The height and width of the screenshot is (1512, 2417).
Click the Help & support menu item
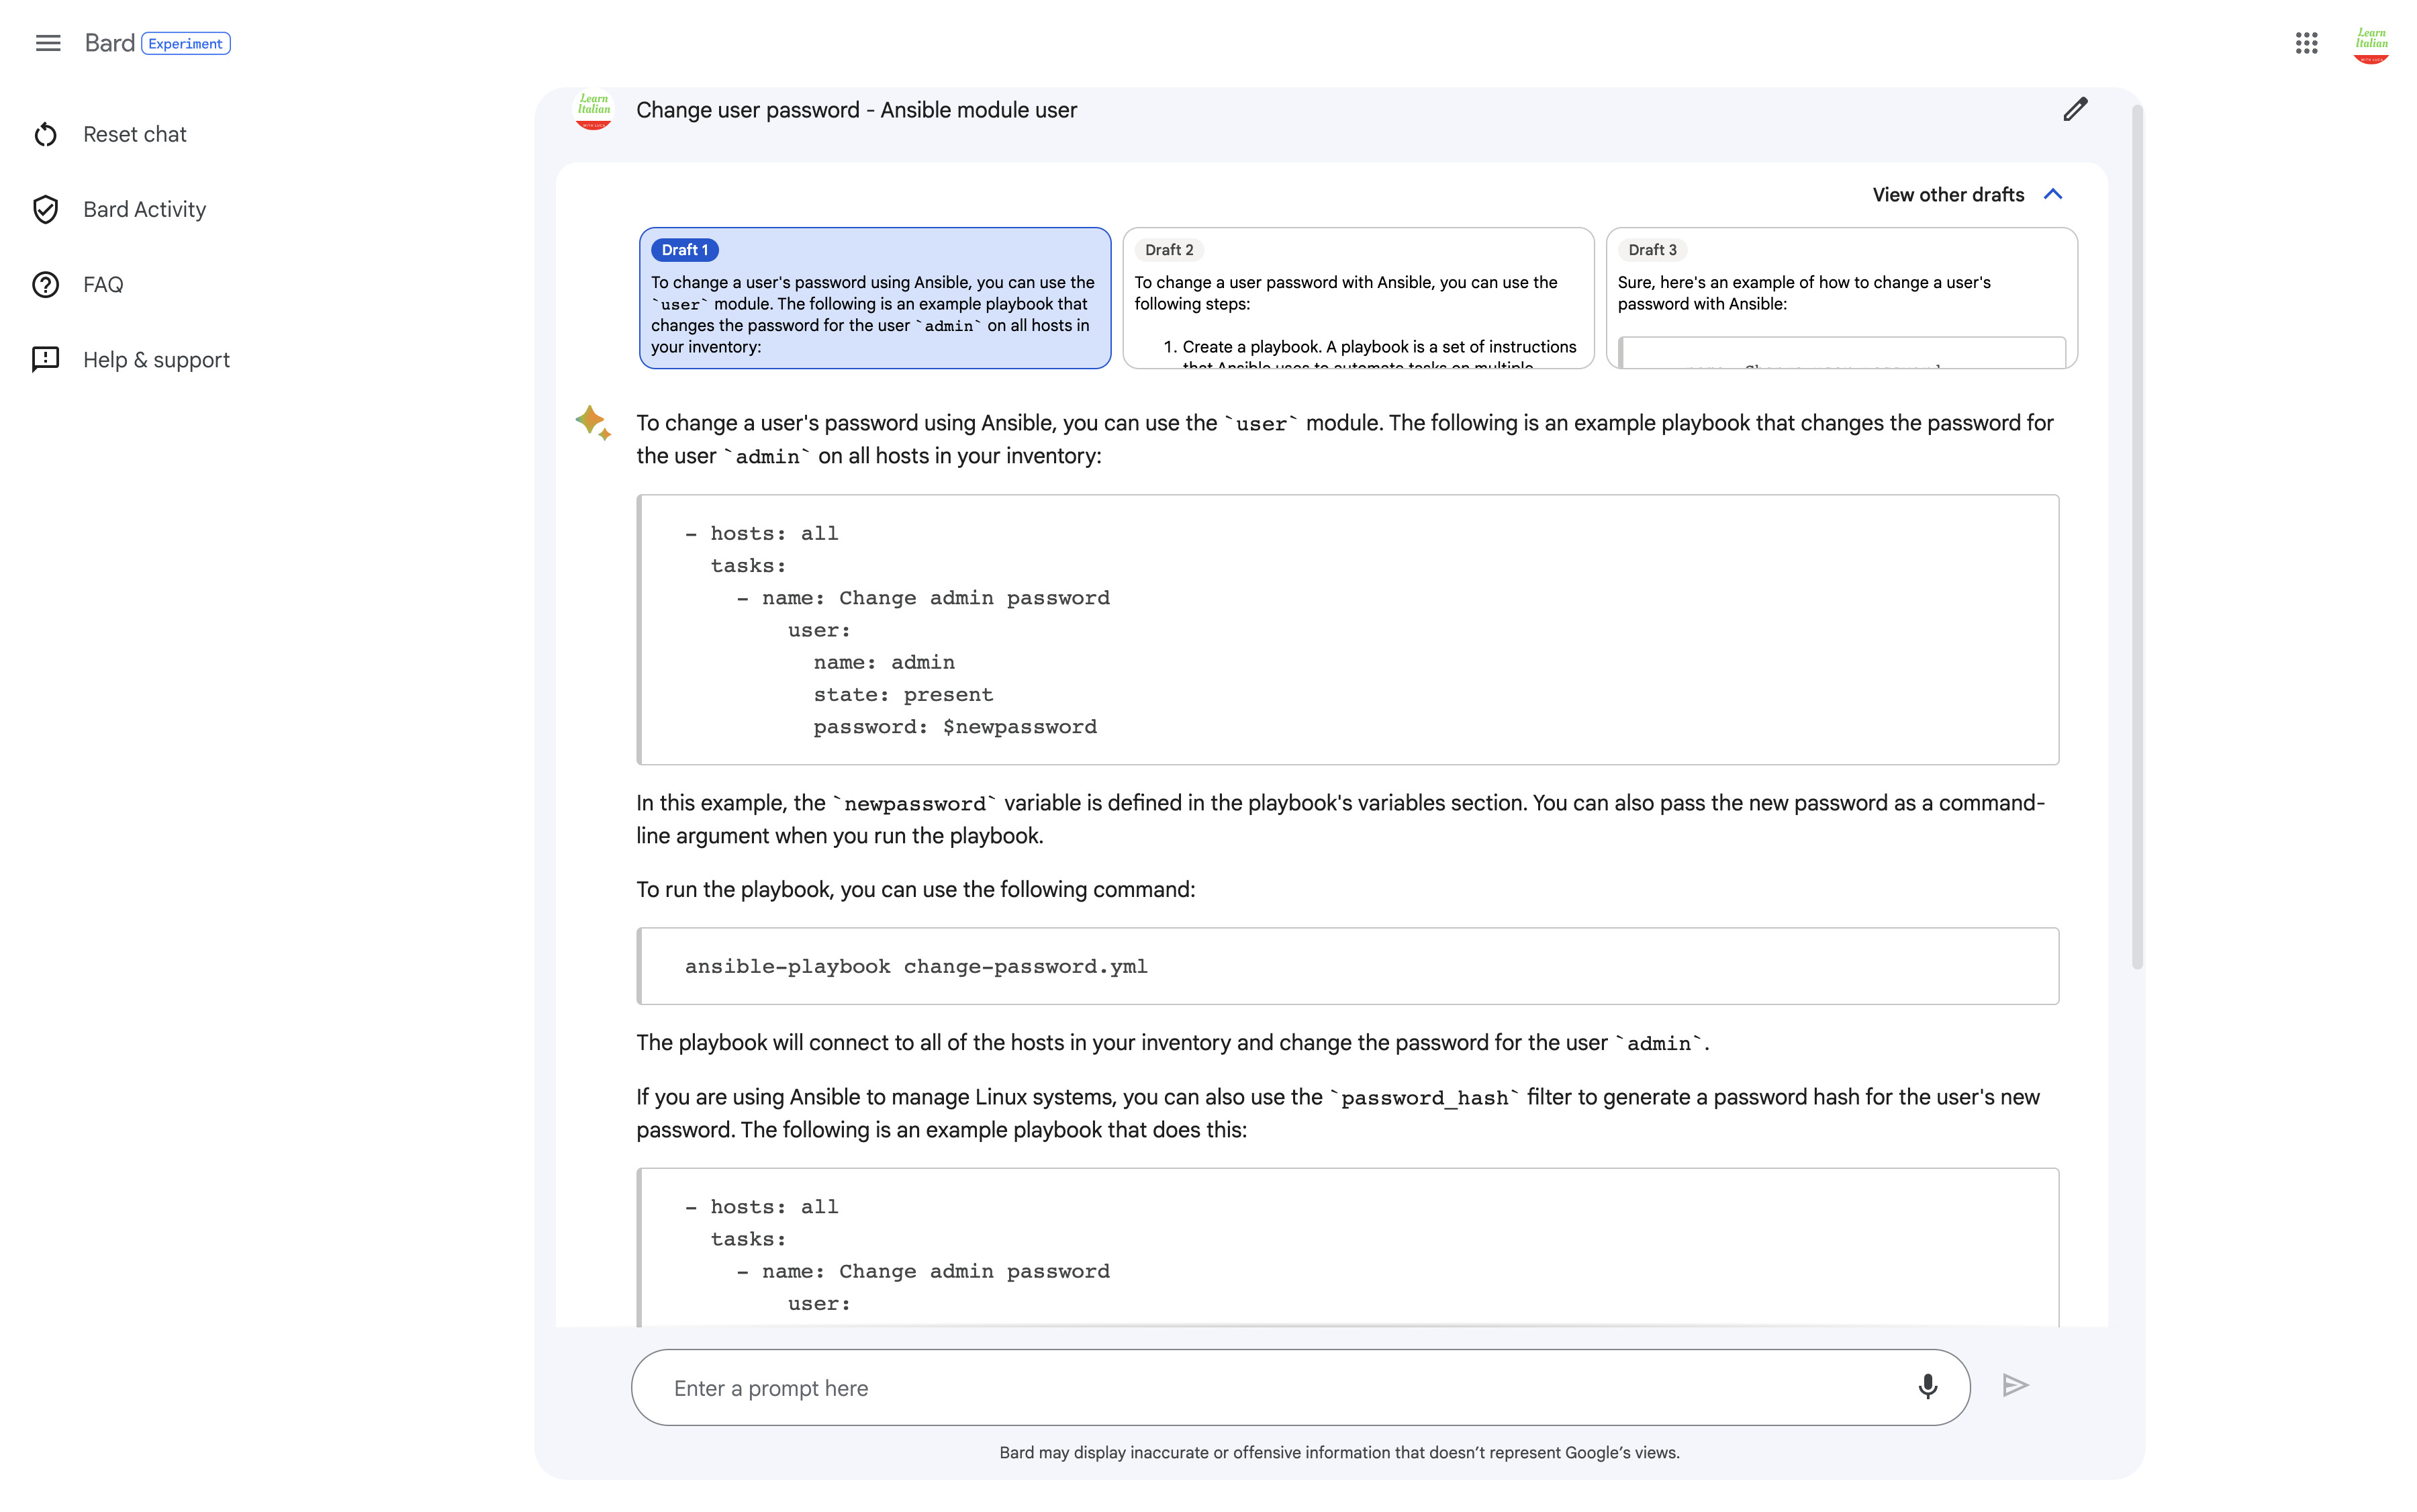point(156,359)
